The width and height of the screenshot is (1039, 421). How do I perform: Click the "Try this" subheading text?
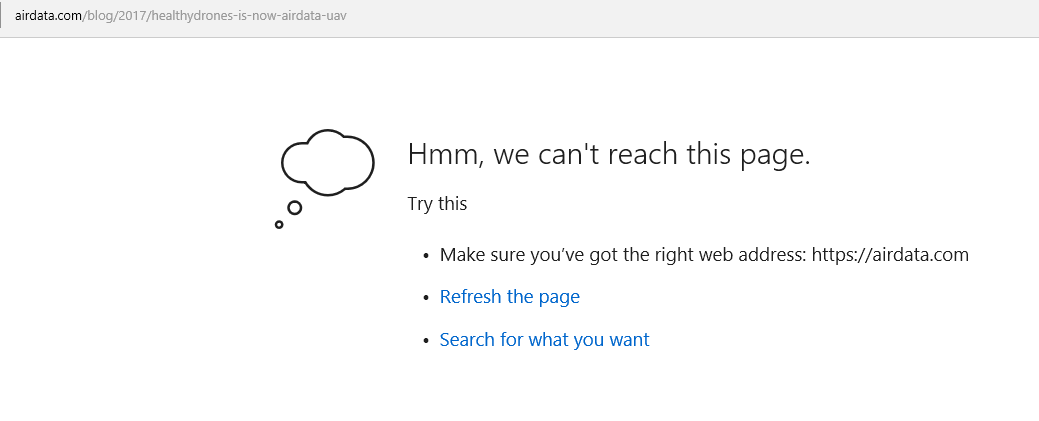click(437, 204)
